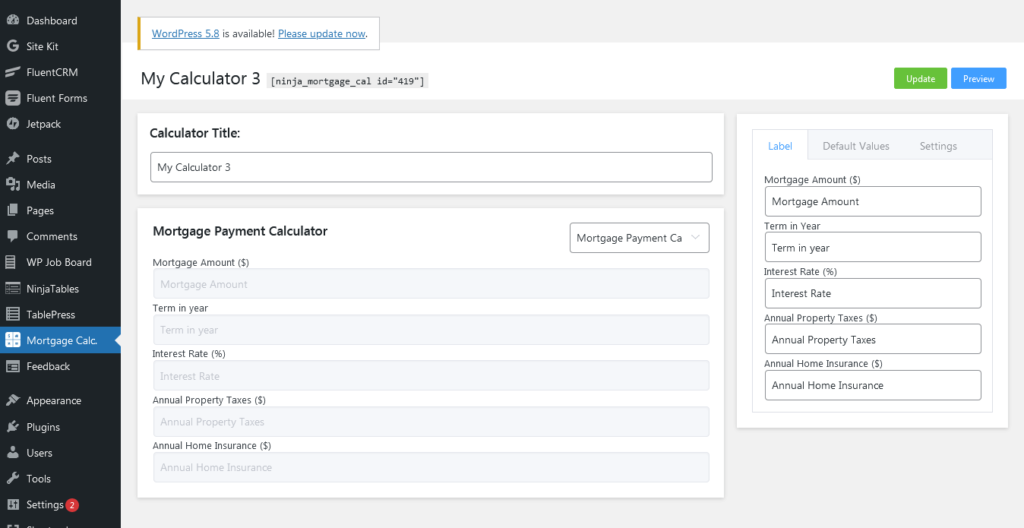Click the green Update button
The width and height of the screenshot is (1024, 528).
920,78
